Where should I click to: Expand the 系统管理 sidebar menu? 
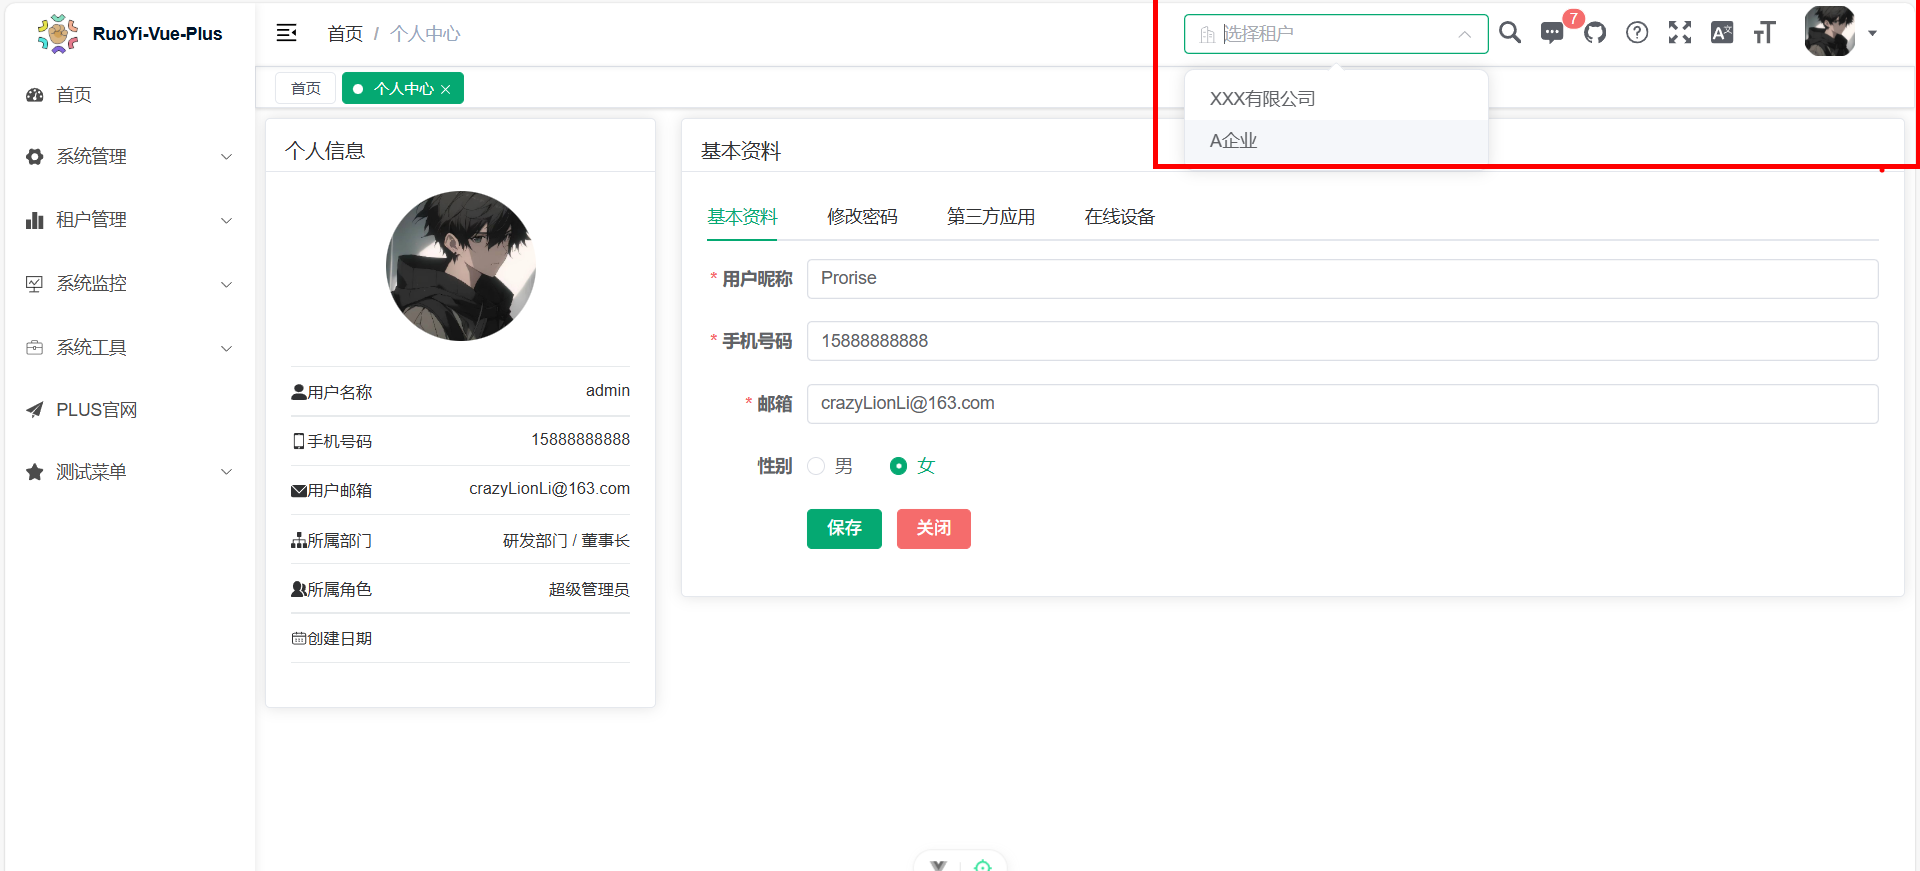coord(128,157)
